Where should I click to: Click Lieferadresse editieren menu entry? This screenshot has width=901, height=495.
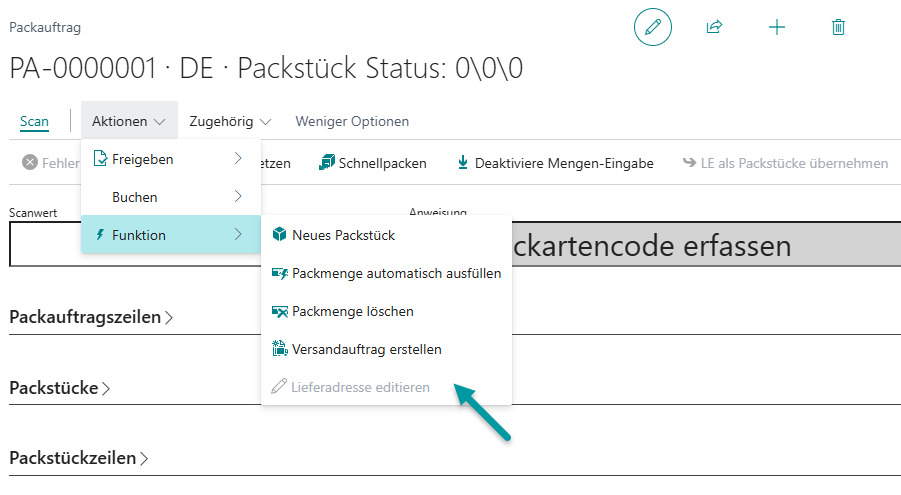386,387
